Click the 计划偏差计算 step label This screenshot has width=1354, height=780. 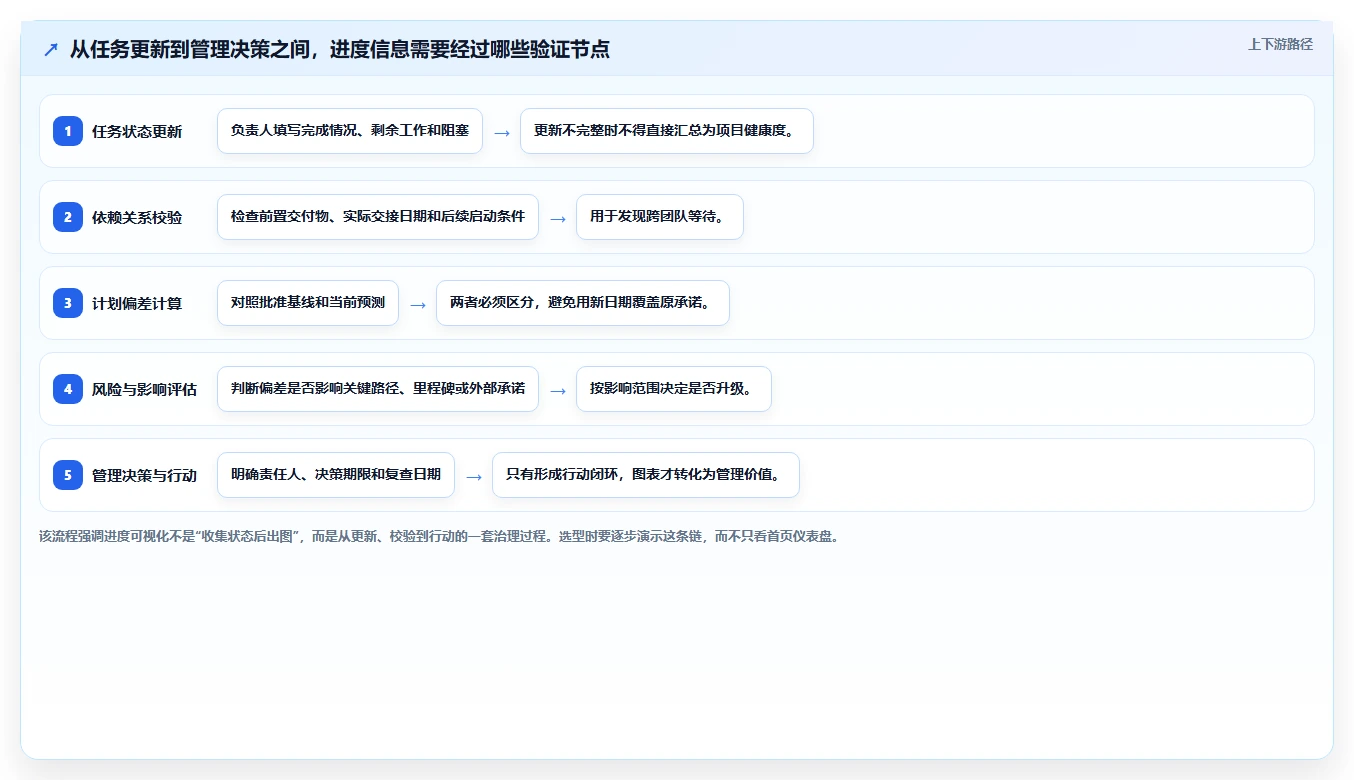click(x=137, y=303)
